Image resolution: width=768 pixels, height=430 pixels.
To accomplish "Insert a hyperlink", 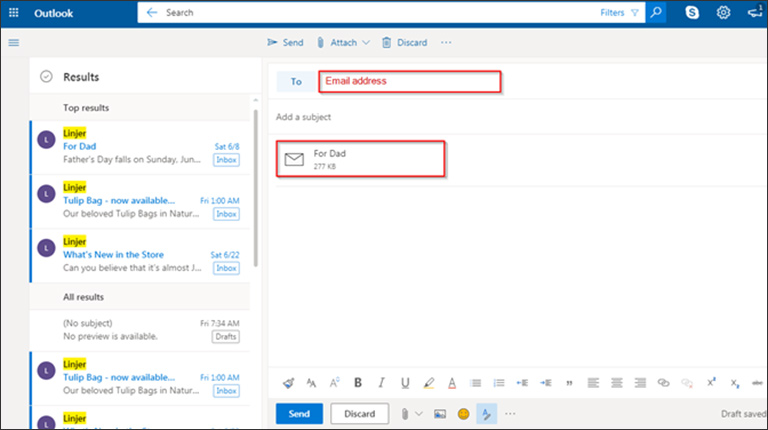I will pos(663,383).
